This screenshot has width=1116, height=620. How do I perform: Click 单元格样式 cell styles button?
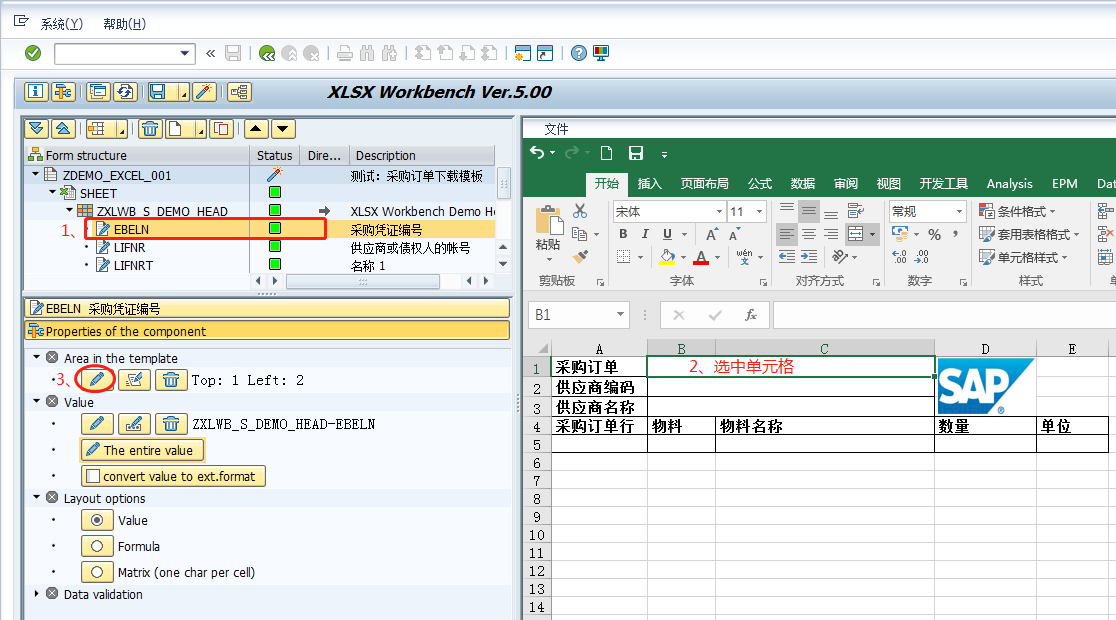(x=1023, y=257)
